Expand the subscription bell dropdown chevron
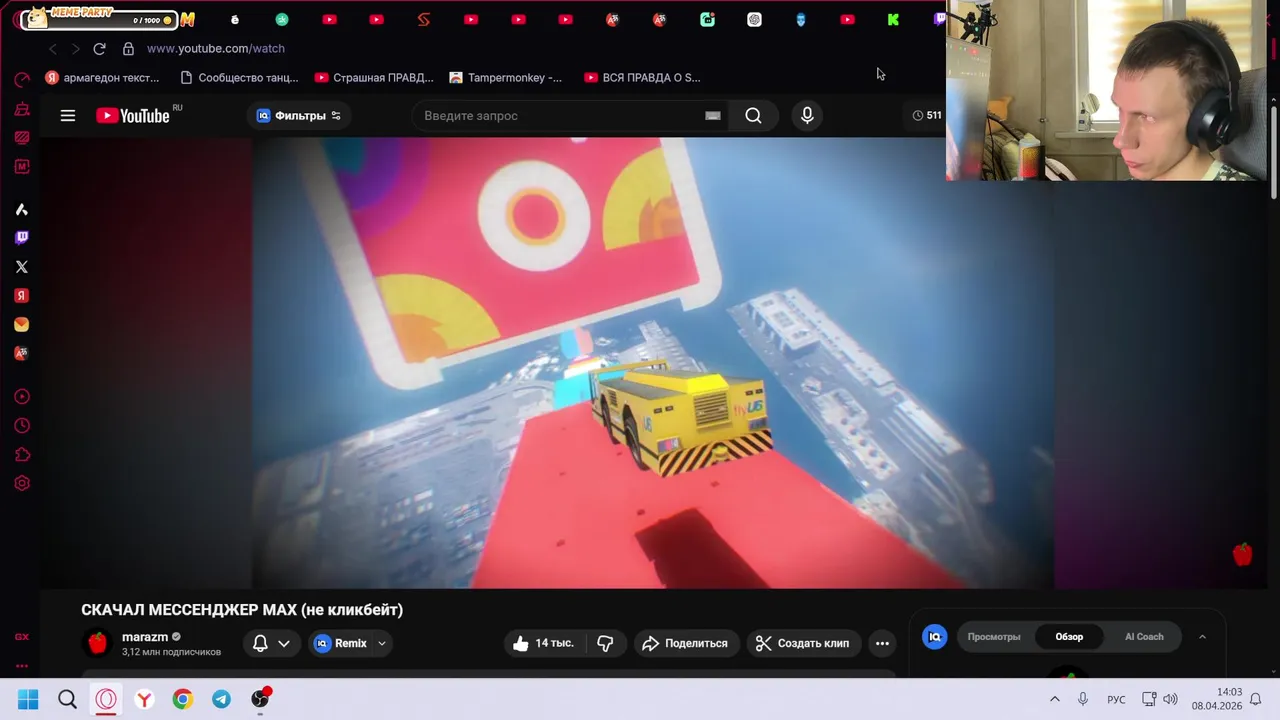The image size is (1280, 720). pyautogui.click(x=284, y=644)
